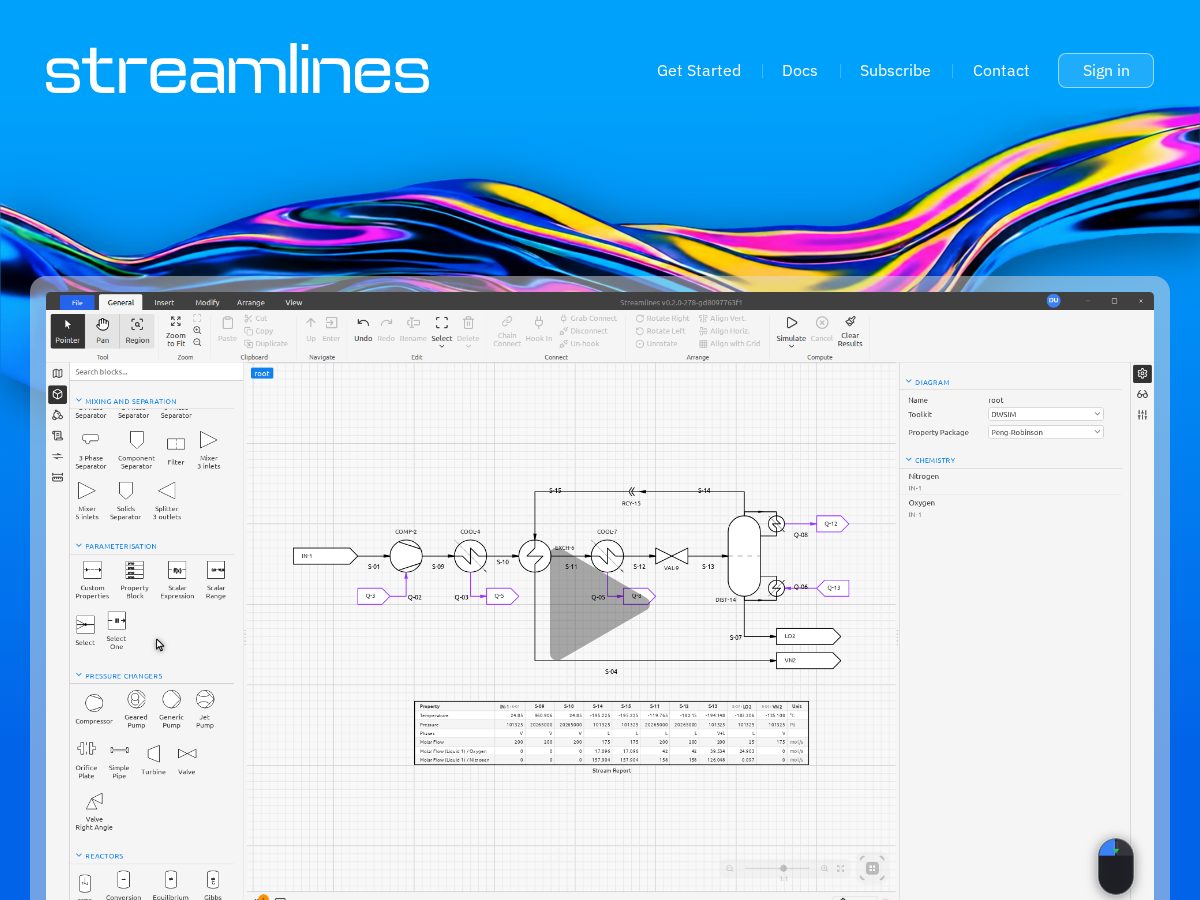
Task: Pick the Scalar Expression block
Action: (x=177, y=580)
